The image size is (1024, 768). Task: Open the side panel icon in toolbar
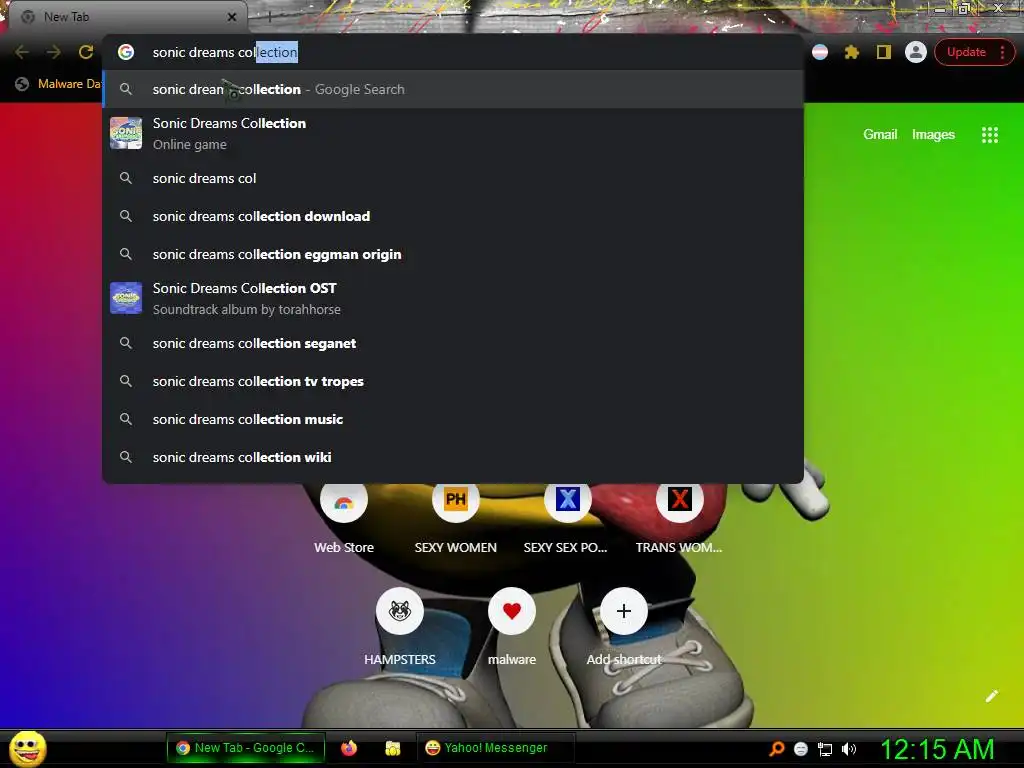pyautogui.click(x=884, y=52)
